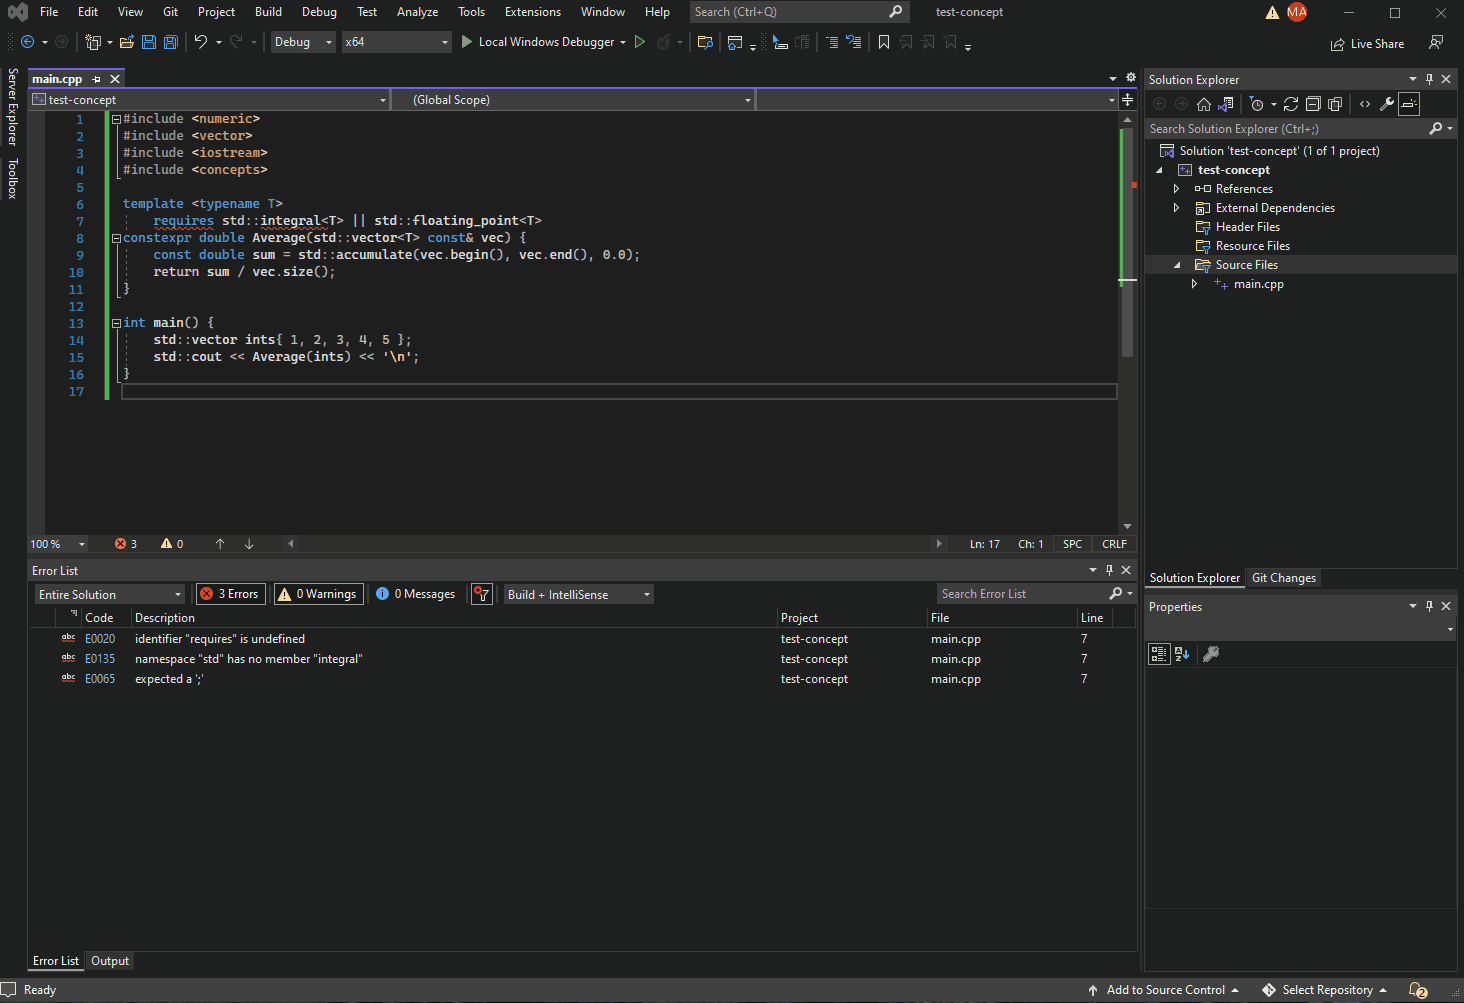Open the x64 platform dropdown

pos(397,42)
